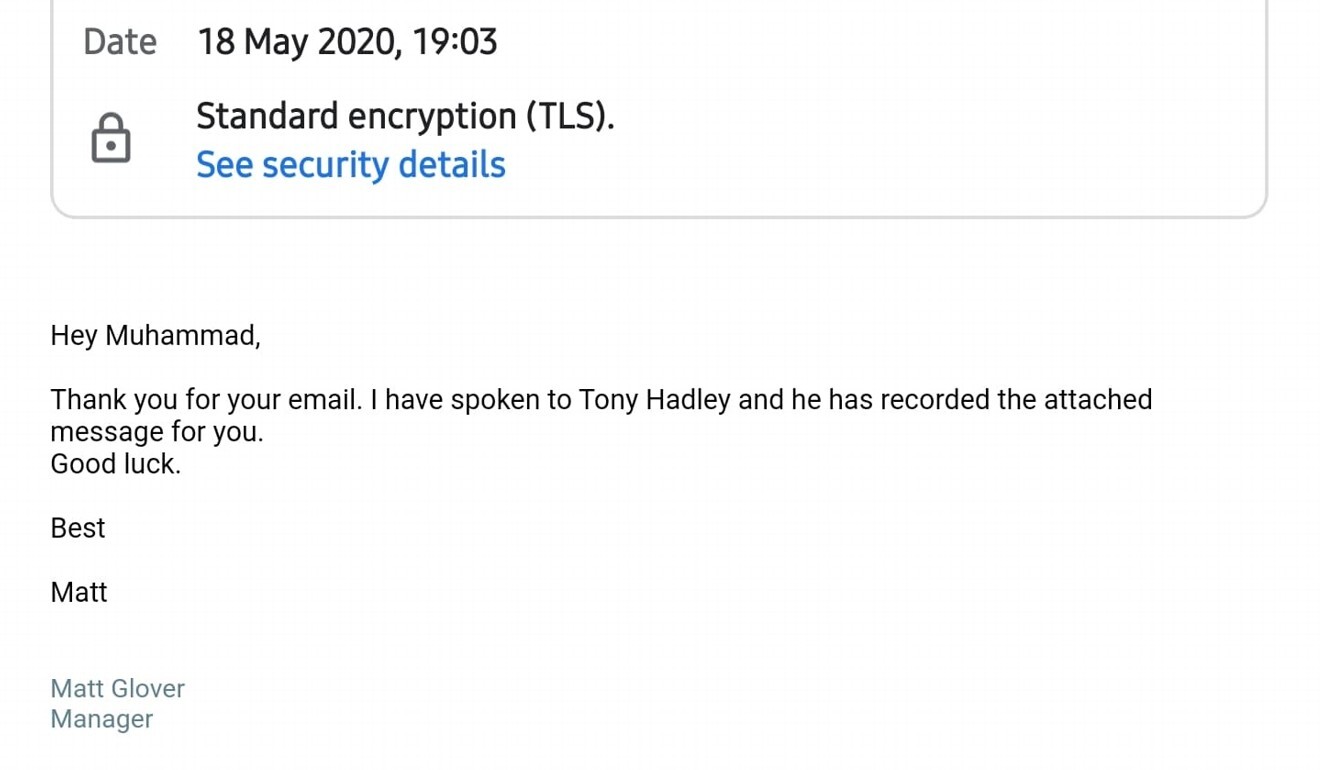Click the word Hey in the greeting
The width and height of the screenshot is (1320, 770).
click(x=73, y=336)
